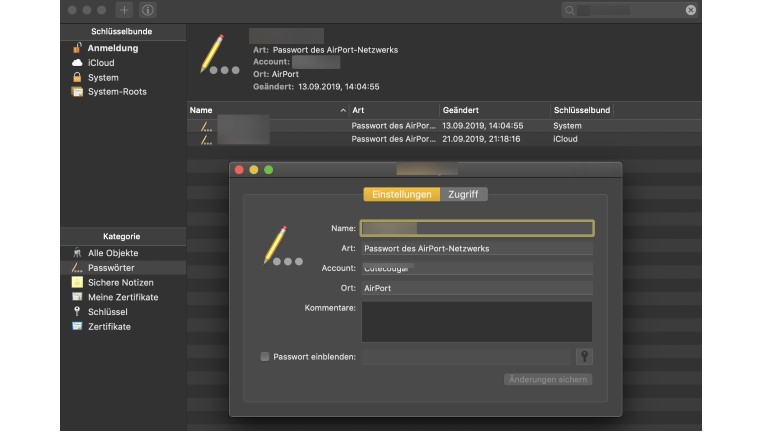Select the Anmeldung keychain
Screen dimensions: 768x432
[x=112, y=48]
